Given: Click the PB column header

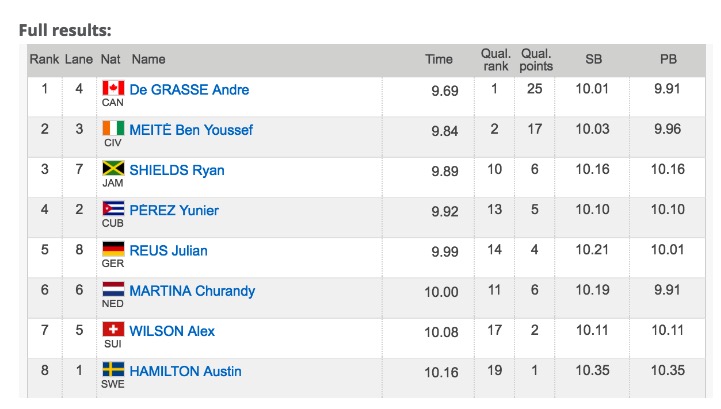Looking at the screenshot, I should pos(668,59).
